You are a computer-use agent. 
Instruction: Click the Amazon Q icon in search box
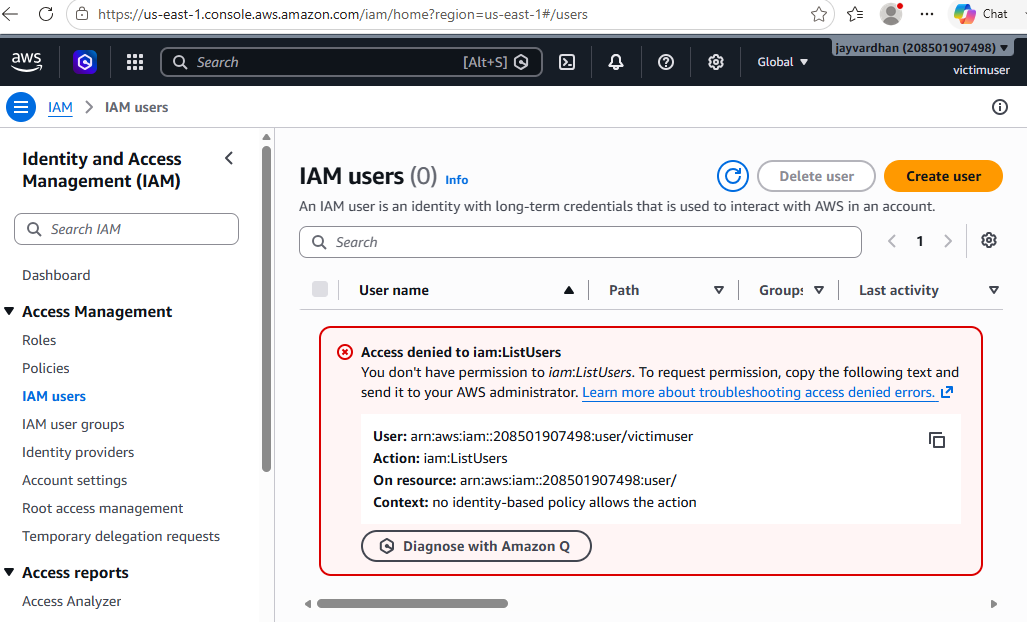click(x=521, y=62)
